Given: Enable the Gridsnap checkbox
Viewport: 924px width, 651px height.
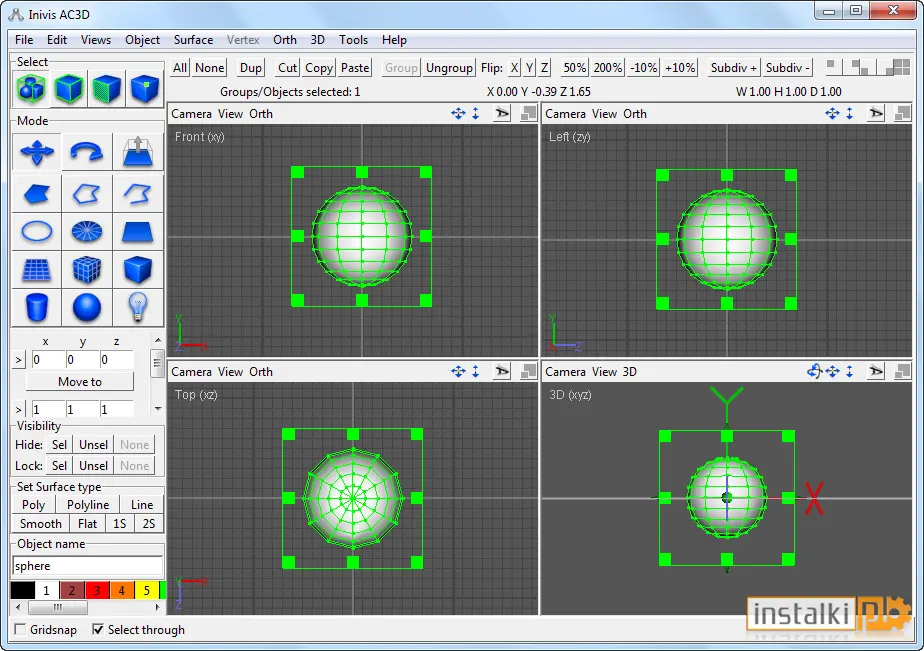Looking at the screenshot, I should [x=20, y=629].
